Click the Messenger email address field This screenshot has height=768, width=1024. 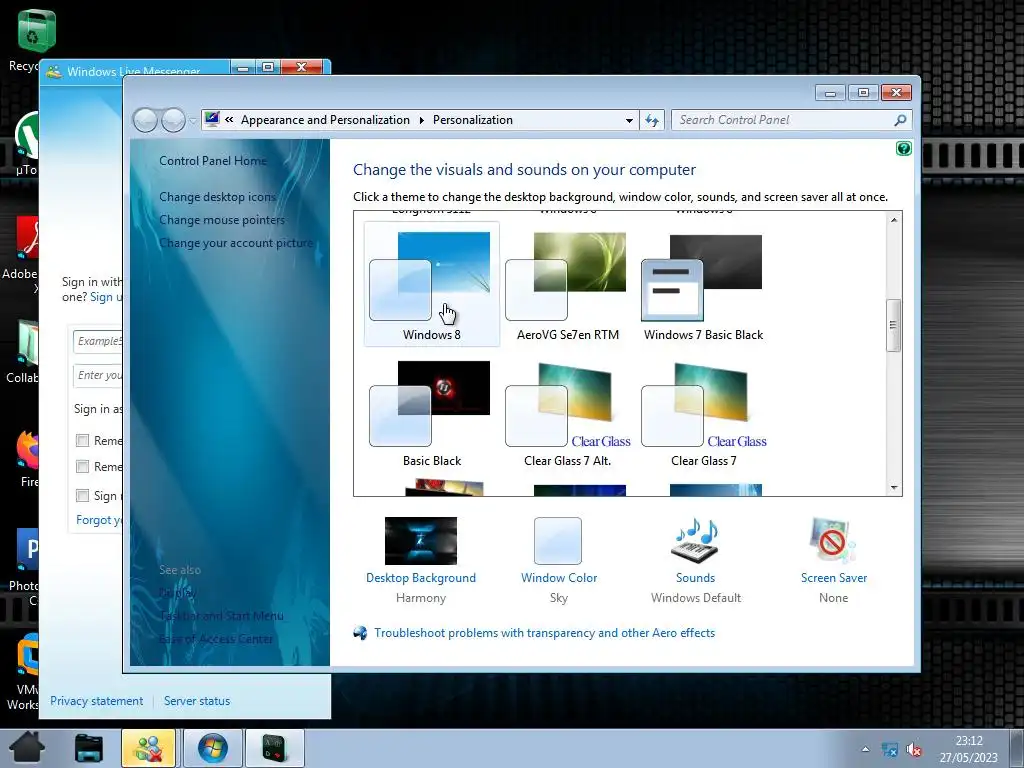(98, 341)
